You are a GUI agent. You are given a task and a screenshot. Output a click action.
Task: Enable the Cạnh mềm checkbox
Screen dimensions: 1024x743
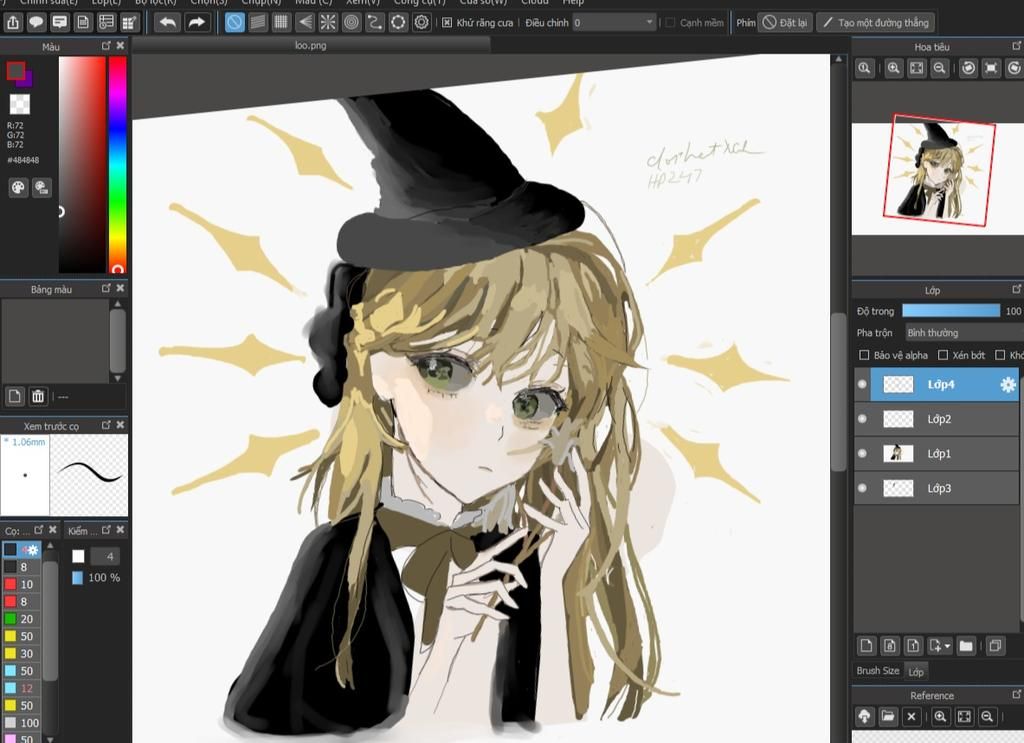(x=670, y=22)
